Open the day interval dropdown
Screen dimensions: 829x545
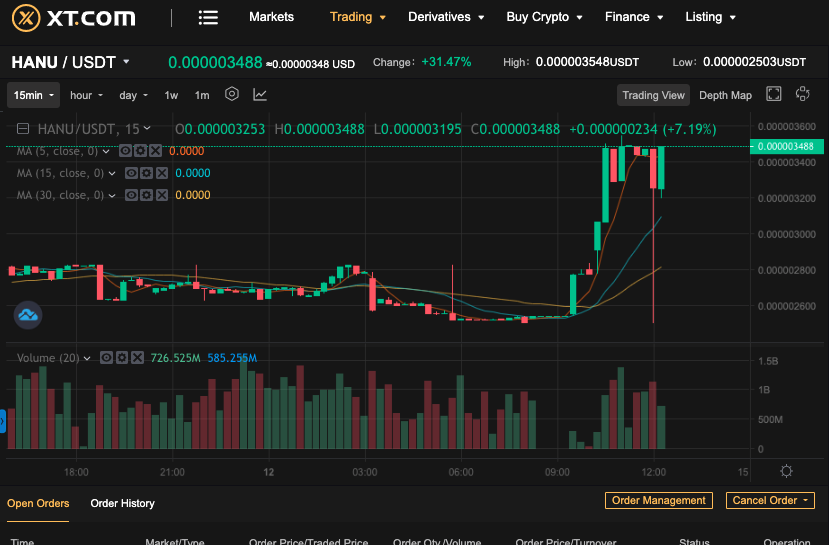pyautogui.click(x=133, y=95)
